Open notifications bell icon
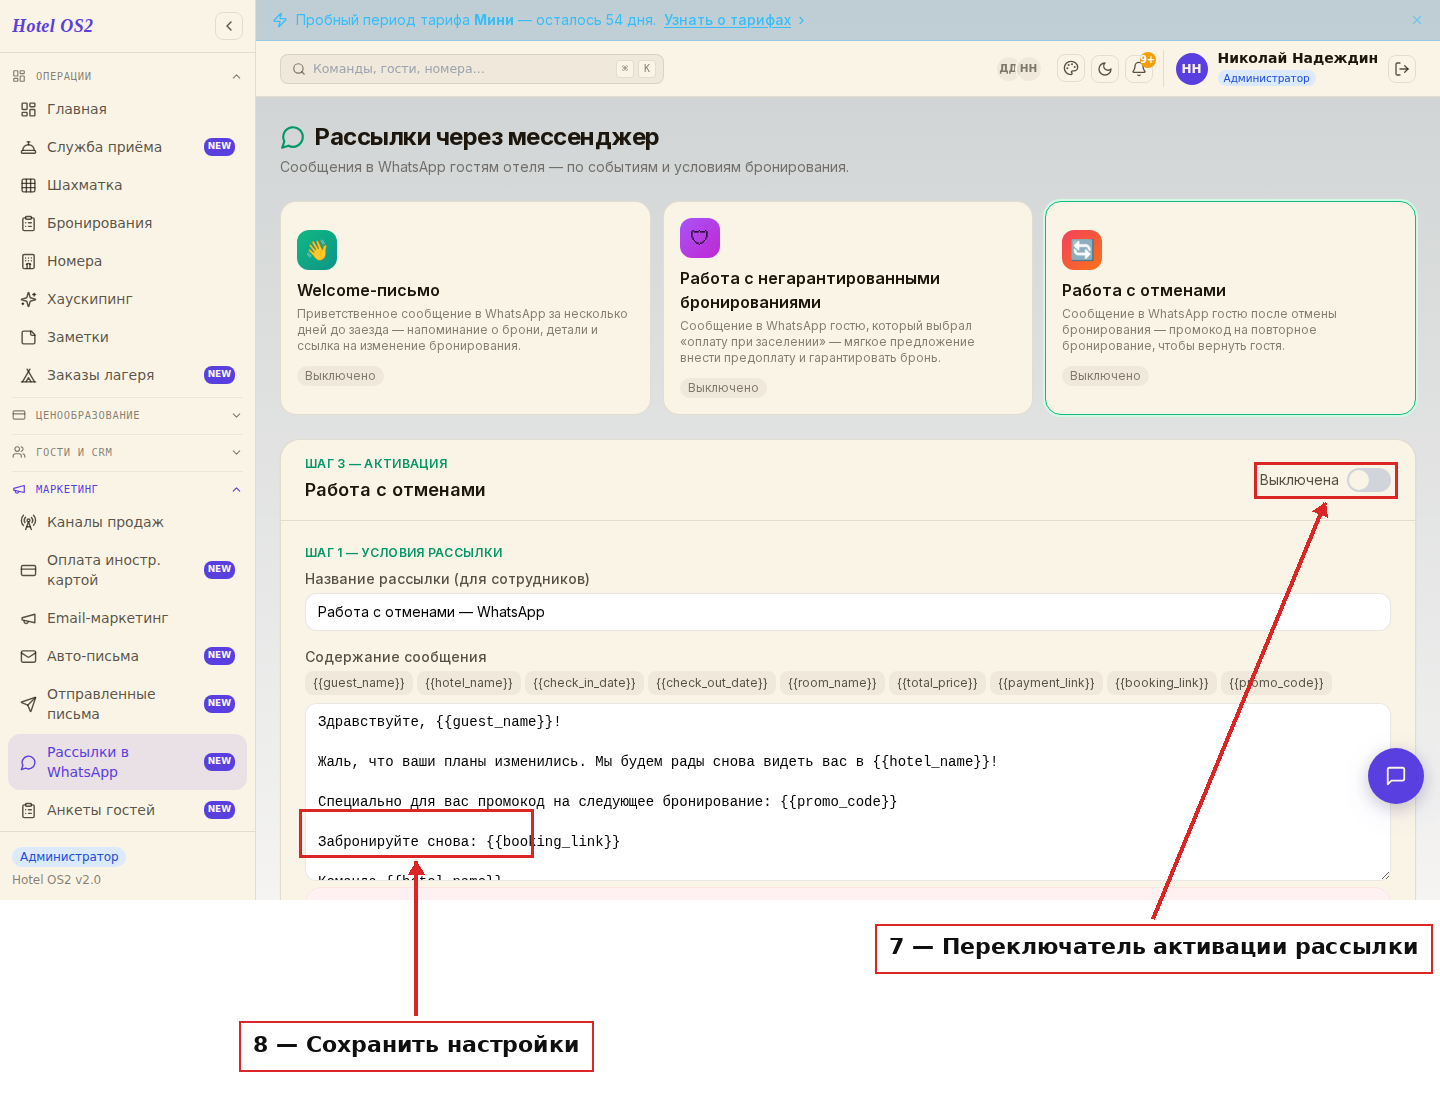 (1139, 69)
